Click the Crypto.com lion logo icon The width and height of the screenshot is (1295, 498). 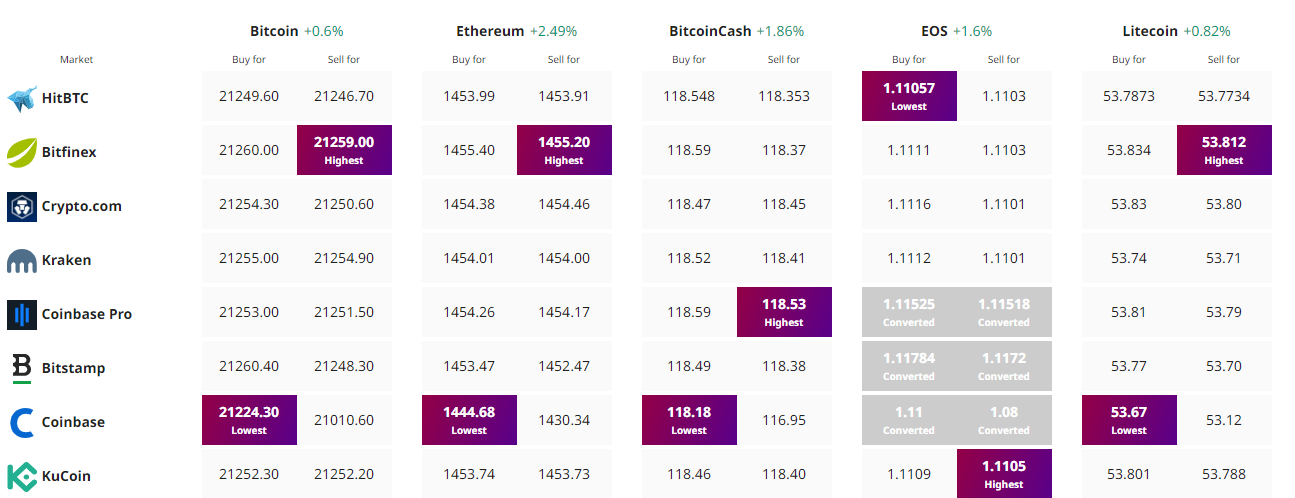(x=22, y=206)
